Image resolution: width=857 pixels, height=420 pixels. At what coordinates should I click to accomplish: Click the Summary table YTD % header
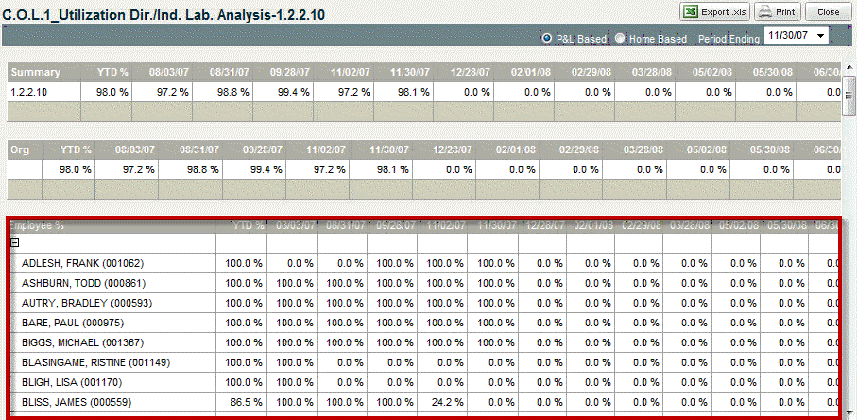click(x=110, y=73)
